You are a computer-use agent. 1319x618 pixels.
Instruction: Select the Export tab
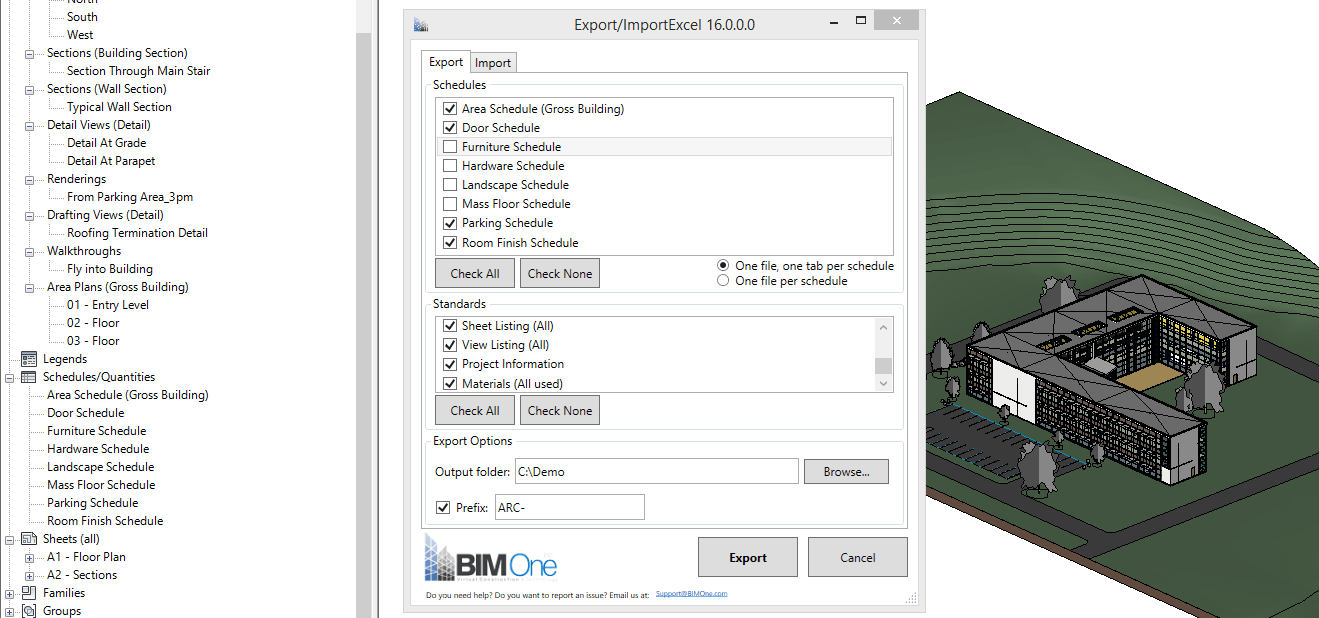click(x=445, y=61)
